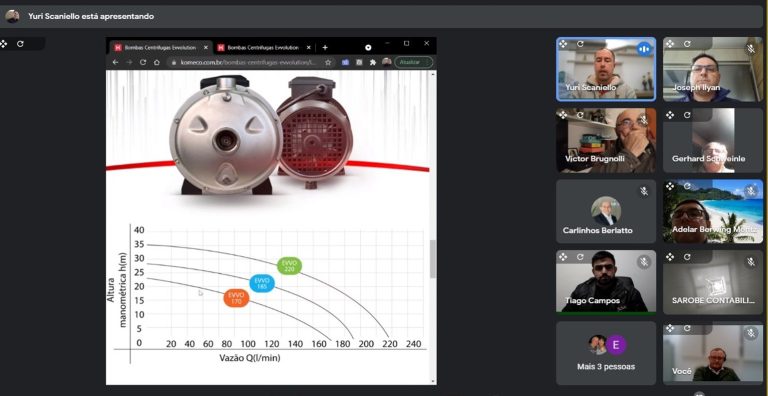This screenshot has width=768, height=396.
Task: Open new browser tab with plus
Action: [x=325, y=48]
